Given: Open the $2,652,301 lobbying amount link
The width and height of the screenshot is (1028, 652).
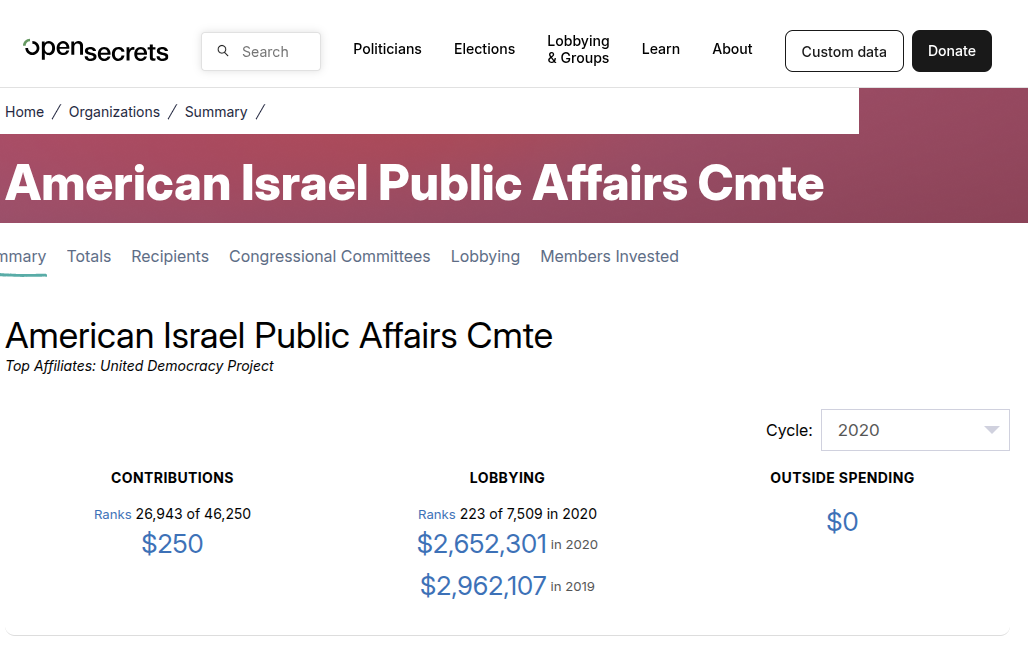Looking at the screenshot, I should (482, 544).
